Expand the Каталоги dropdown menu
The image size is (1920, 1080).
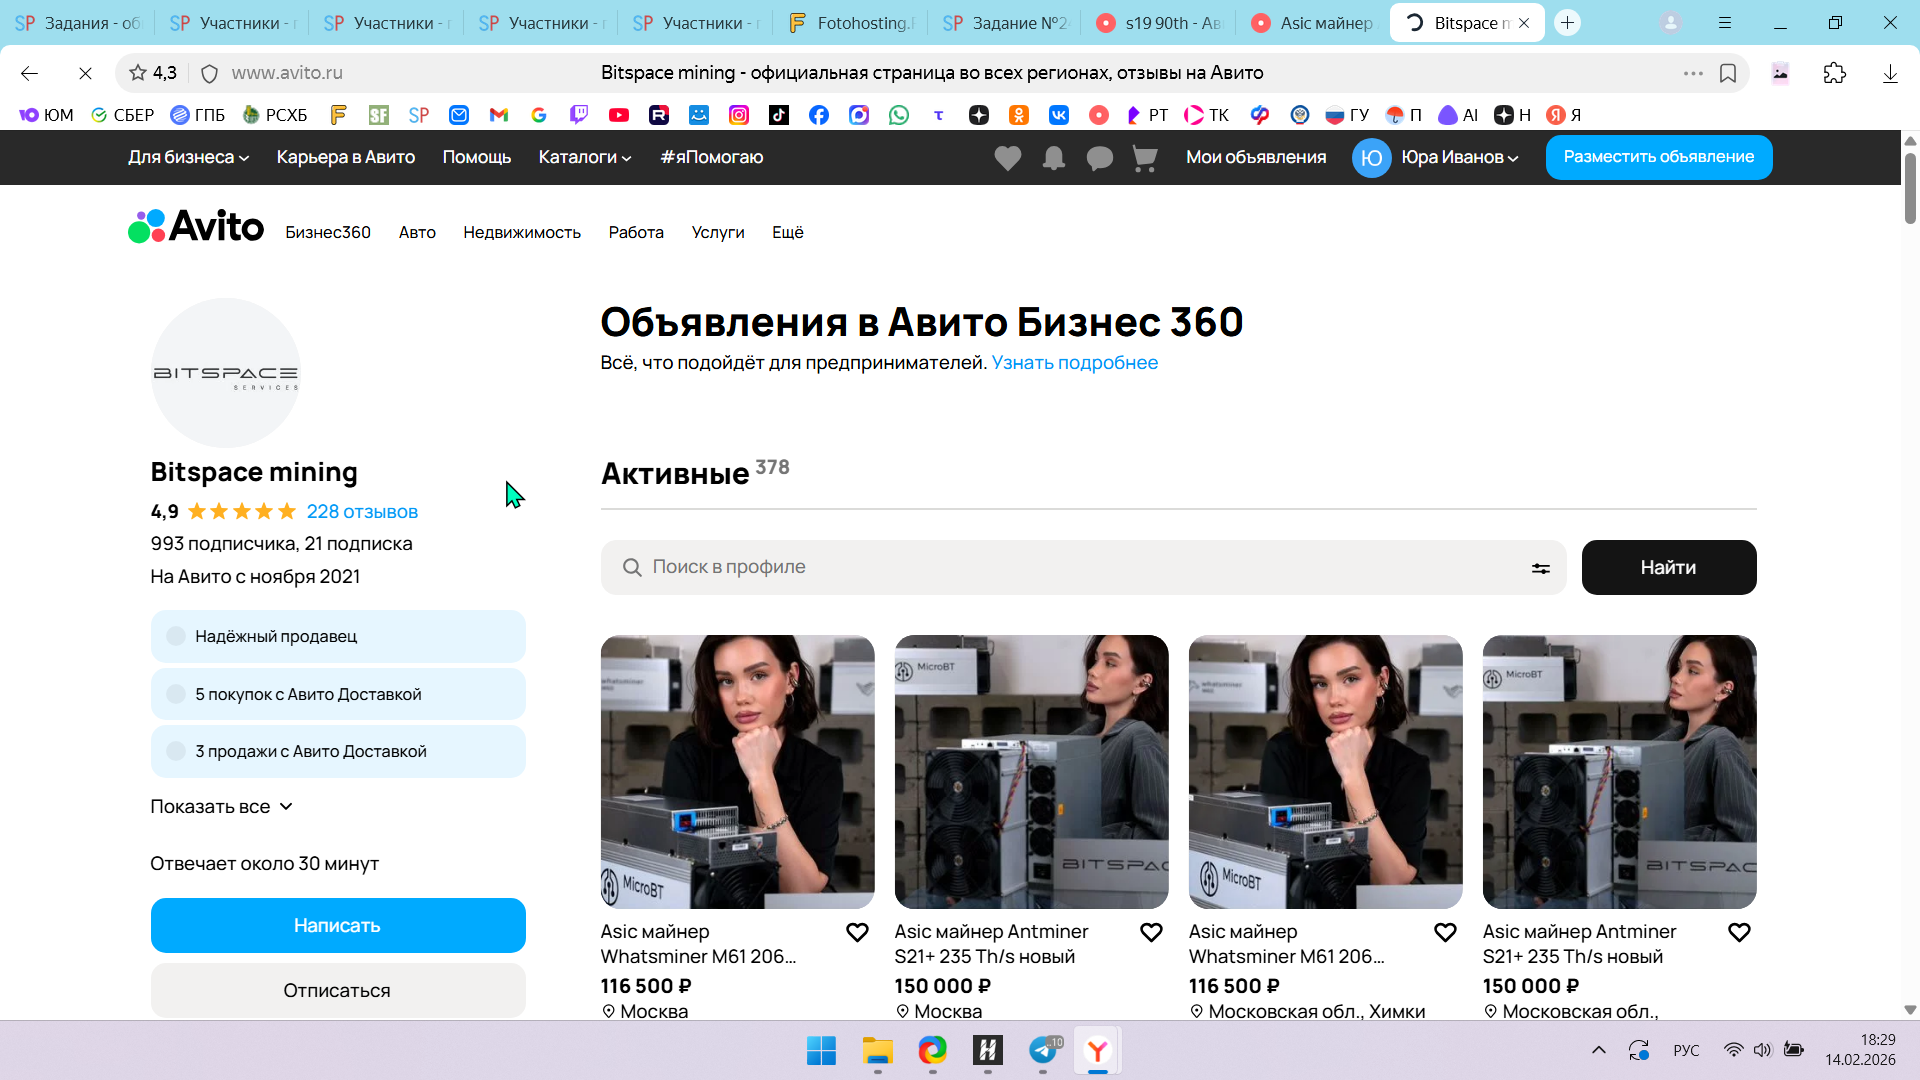pos(584,157)
